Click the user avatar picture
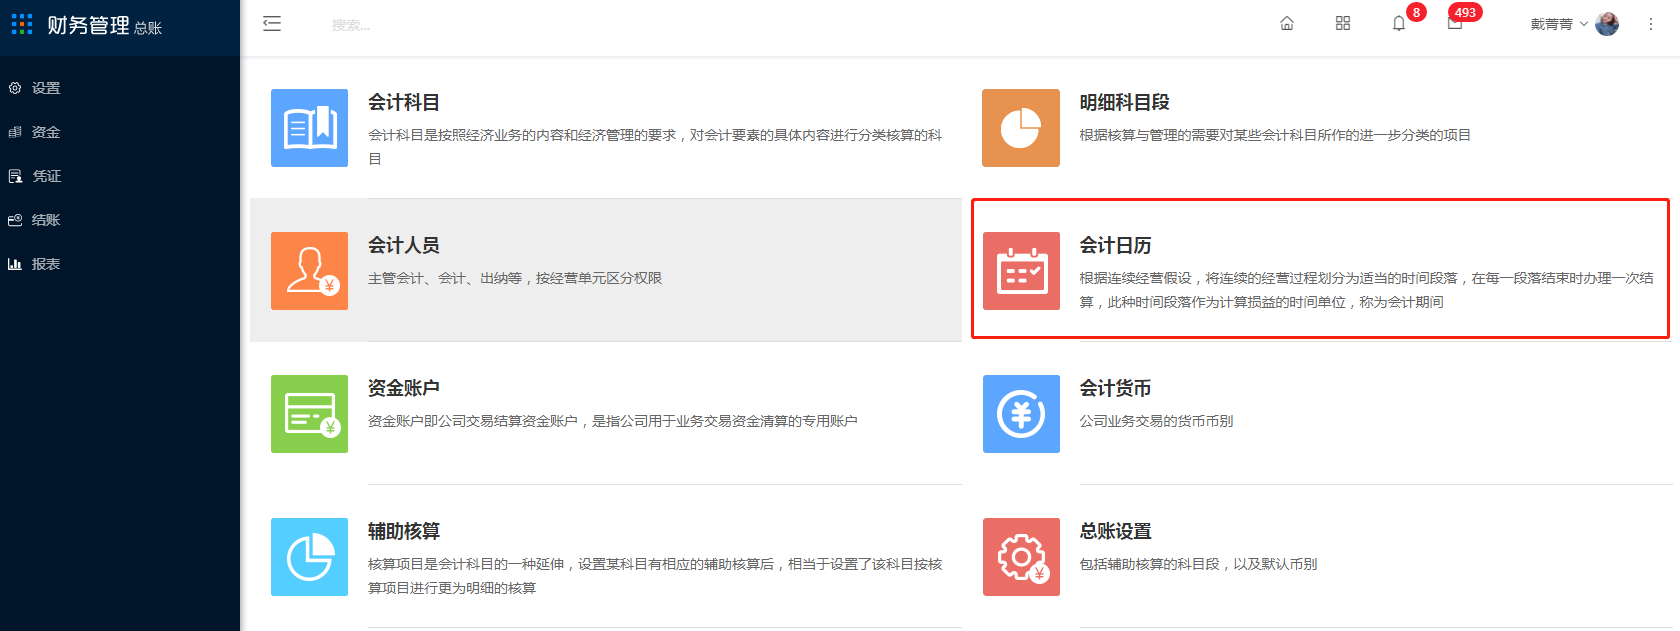This screenshot has height=631, width=1680. click(1607, 24)
